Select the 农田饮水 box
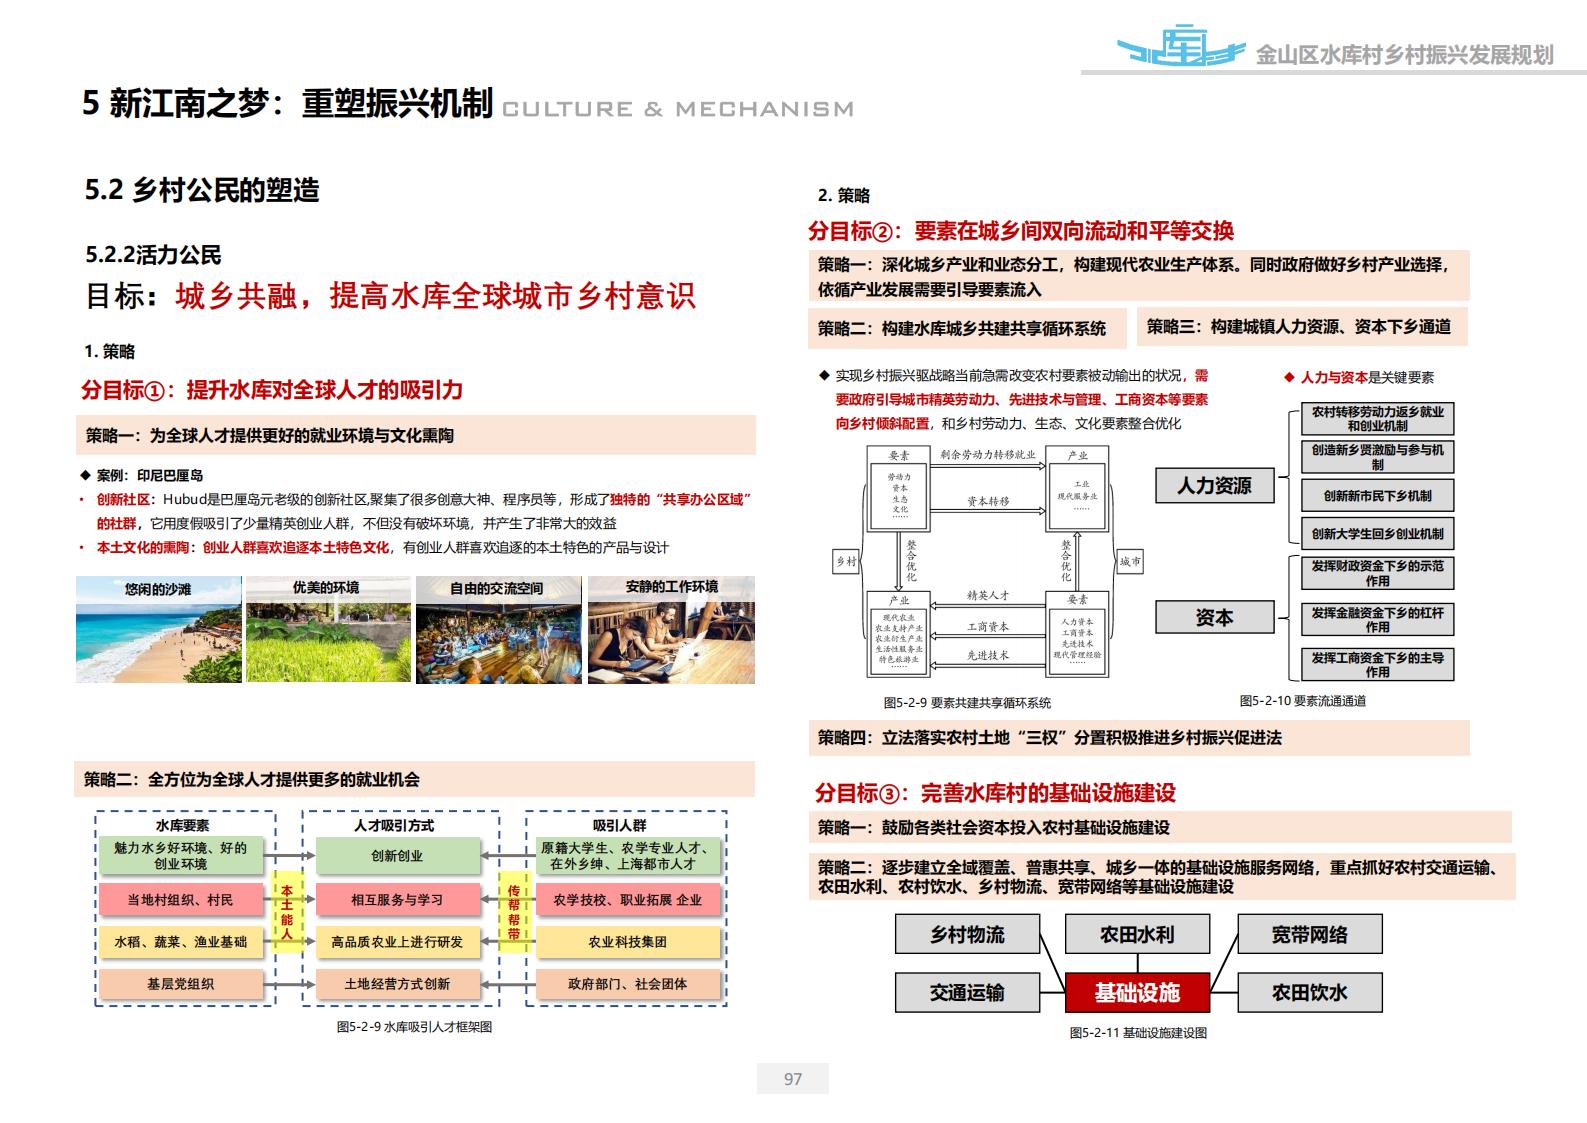1587x1123 pixels. (1309, 992)
